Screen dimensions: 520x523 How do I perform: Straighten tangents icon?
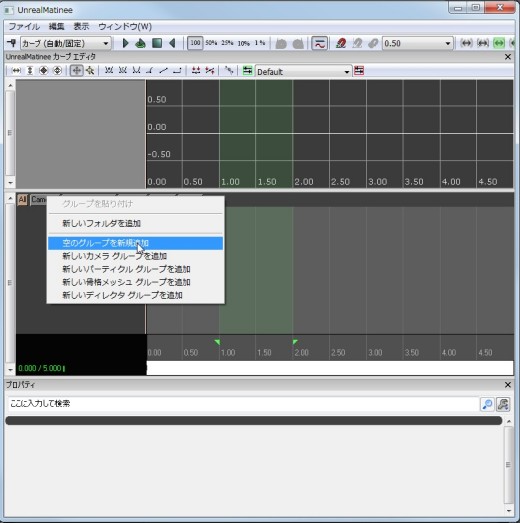[210, 70]
